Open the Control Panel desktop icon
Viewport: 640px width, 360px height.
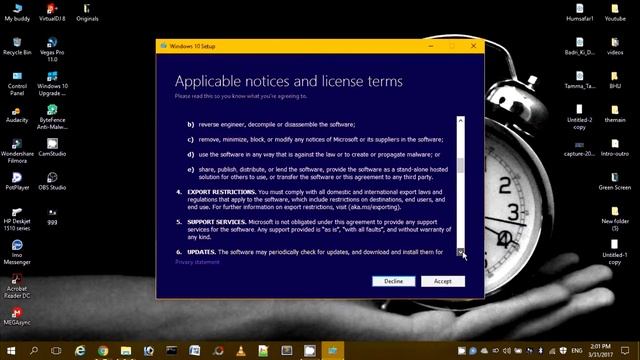click(x=17, y=83)
